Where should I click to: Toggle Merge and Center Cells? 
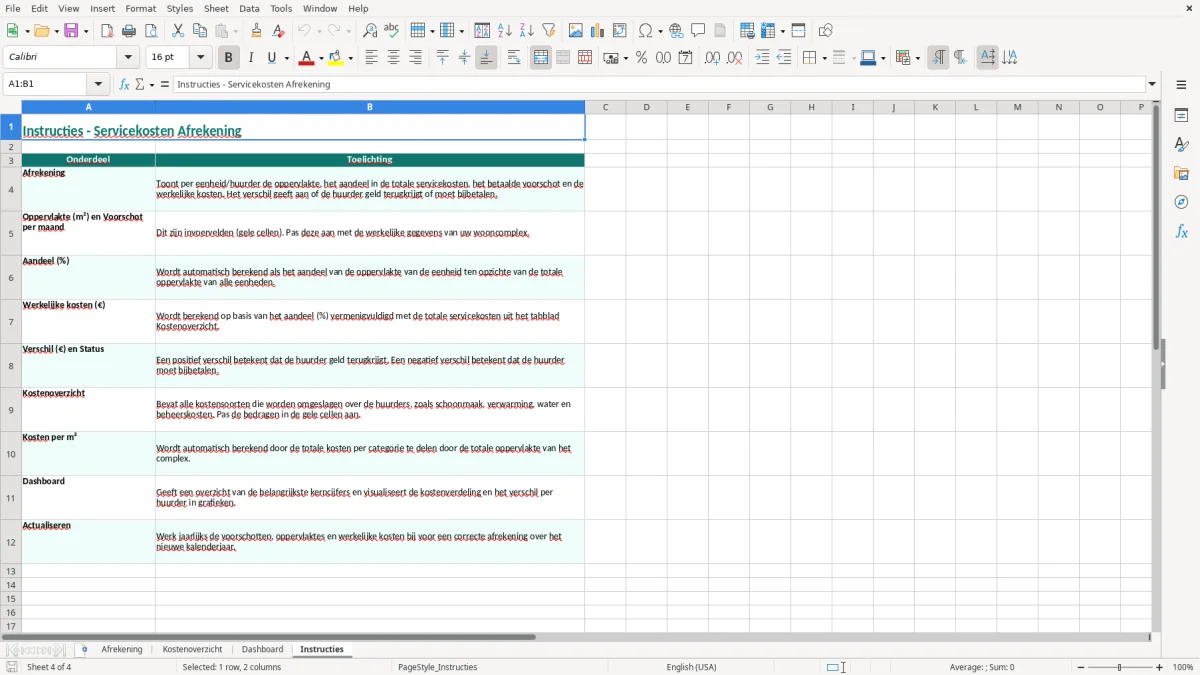pyautogui.click(x=541, y=58)
